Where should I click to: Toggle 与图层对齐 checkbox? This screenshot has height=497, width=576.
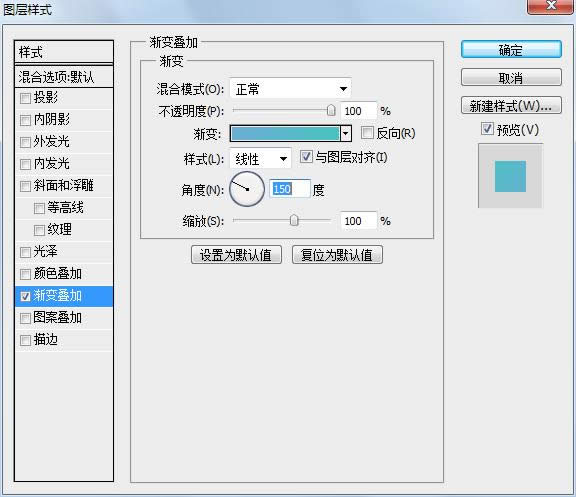pos(306,157)
